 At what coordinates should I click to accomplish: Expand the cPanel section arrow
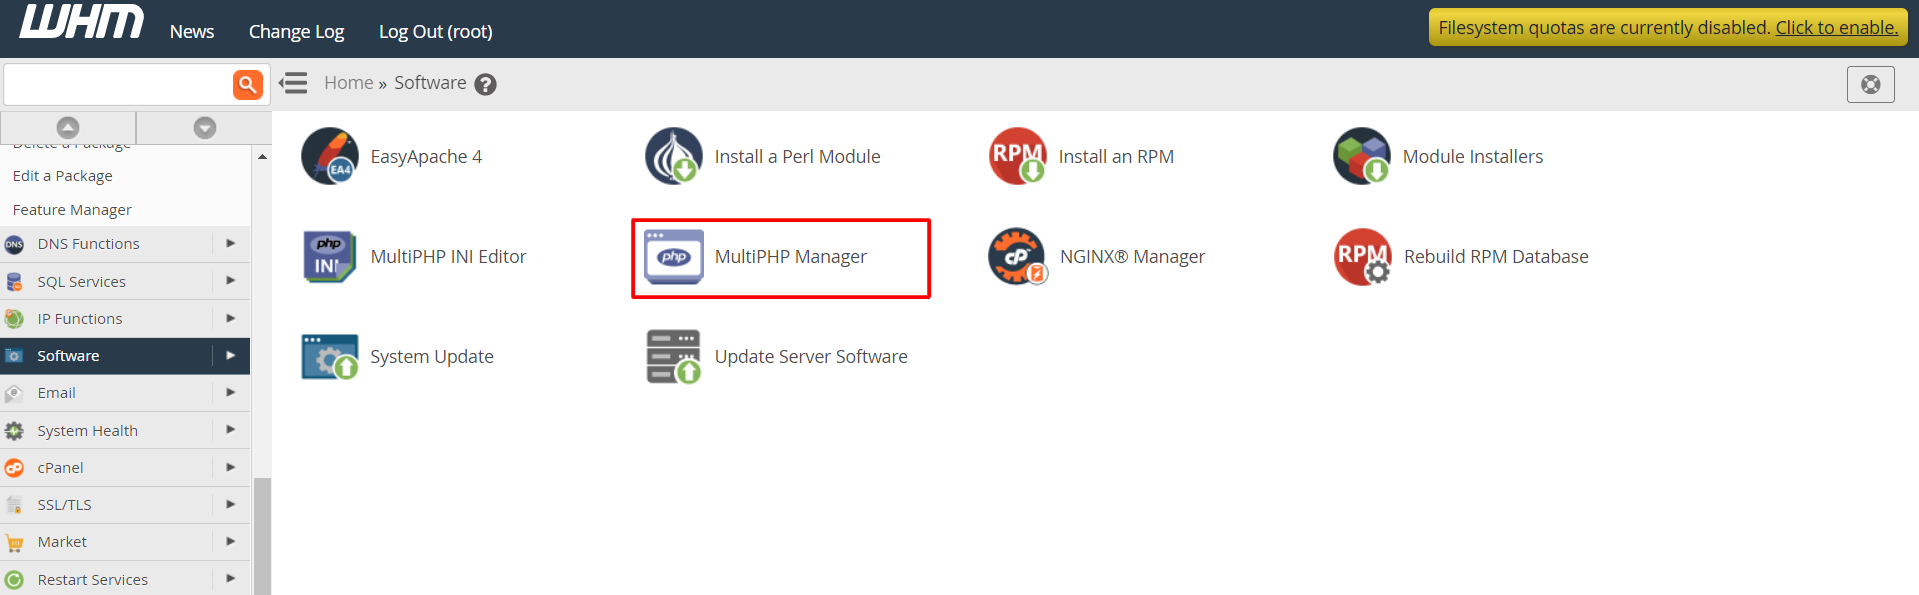click(x=231, y=467)
